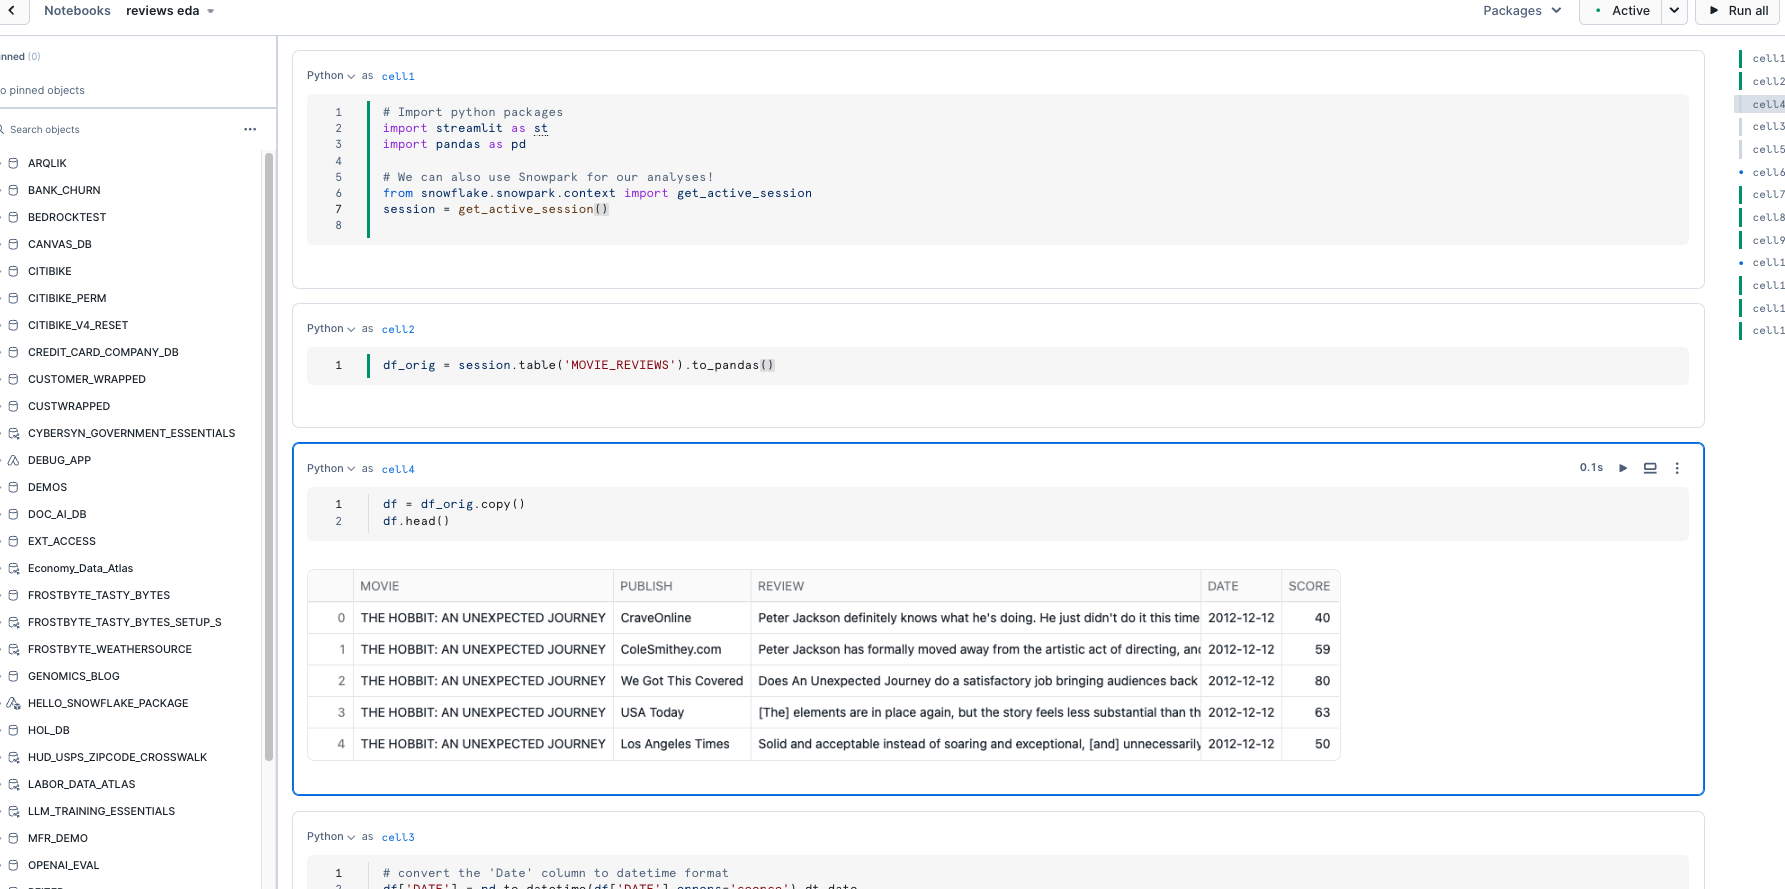
Task: Expand the arrow next to Active
Action: coord(1674,11)
